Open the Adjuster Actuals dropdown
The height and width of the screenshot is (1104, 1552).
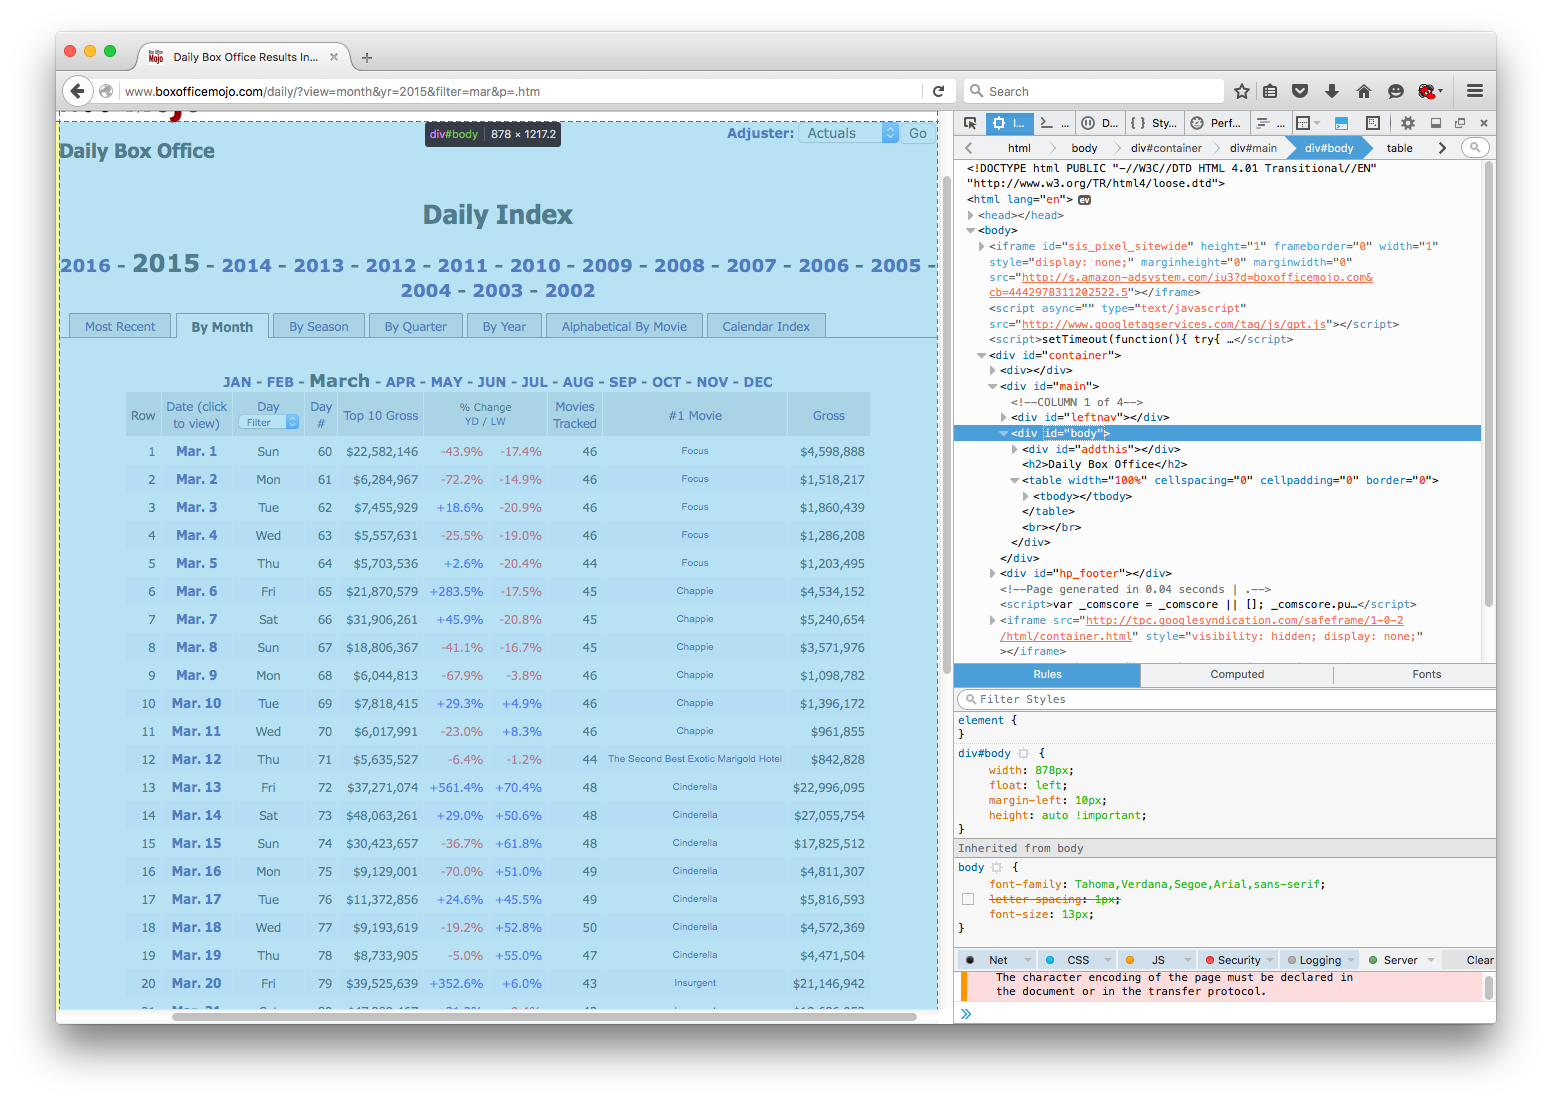click(x=849, y=133)
